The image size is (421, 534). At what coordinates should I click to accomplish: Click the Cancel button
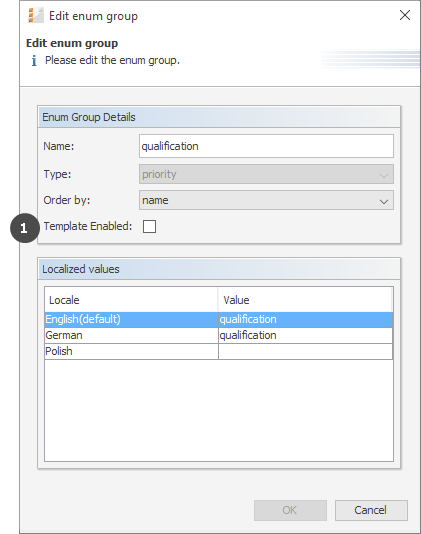[371, 510]
